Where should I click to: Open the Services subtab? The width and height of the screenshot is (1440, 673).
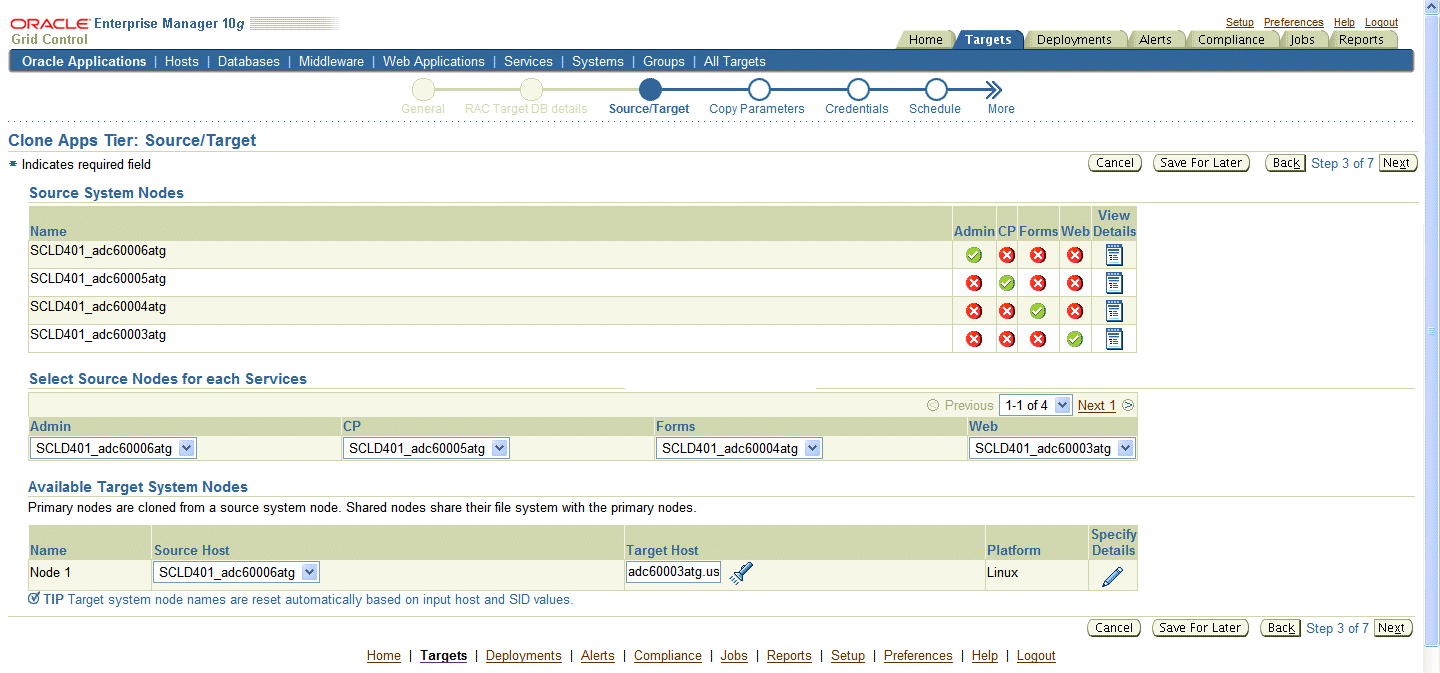pyautogui.click(x=528, y=61)
